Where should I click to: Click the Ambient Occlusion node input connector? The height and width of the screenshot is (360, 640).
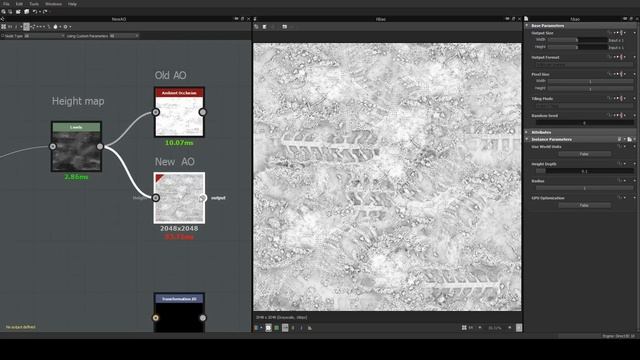156,112
